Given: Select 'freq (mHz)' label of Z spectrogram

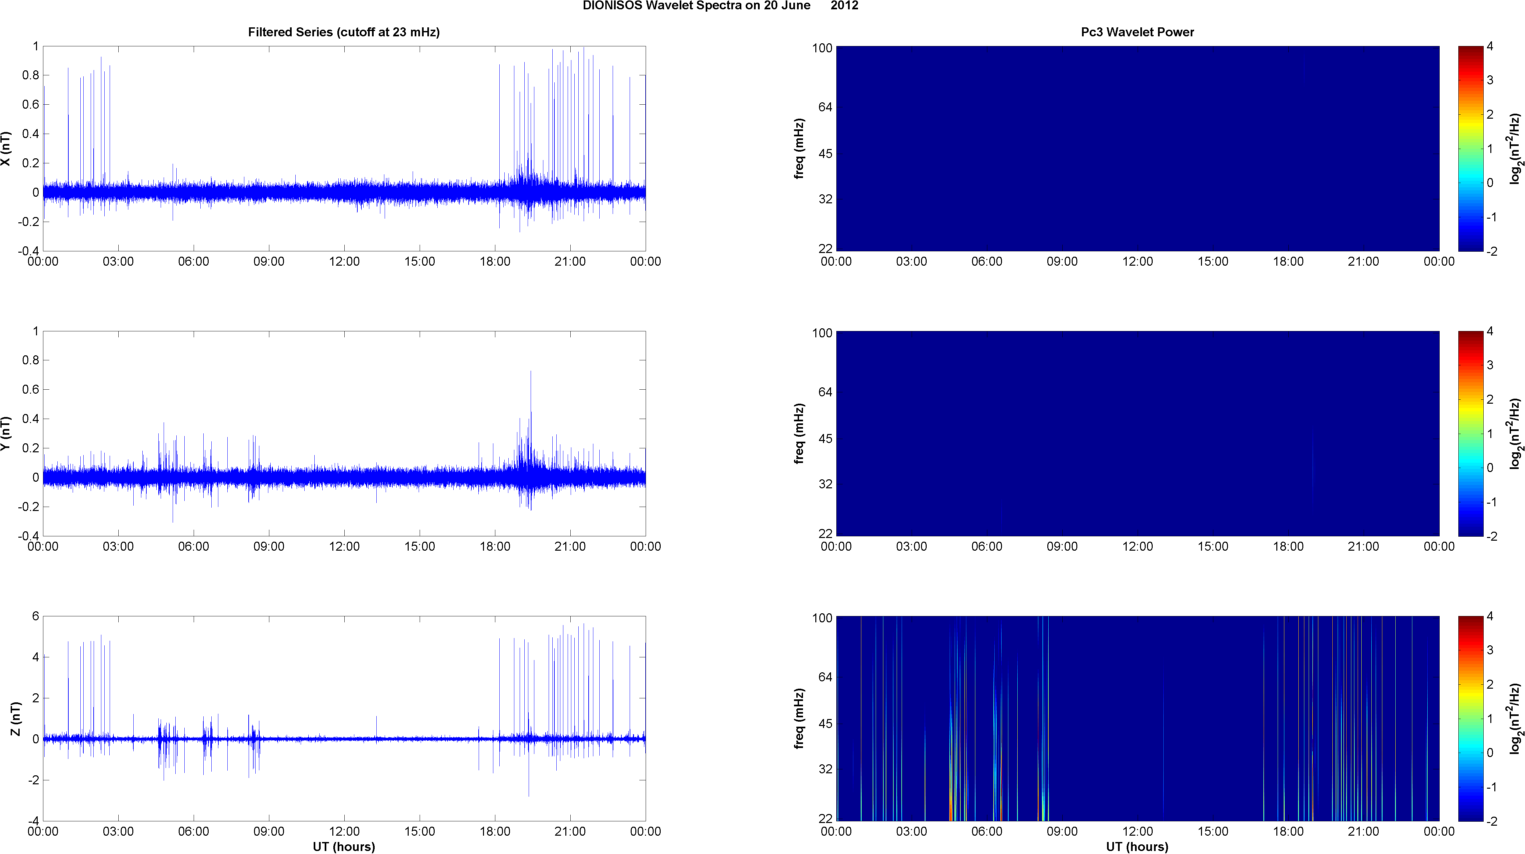Looking at the screenshot, I should click(x=799, y=719).
